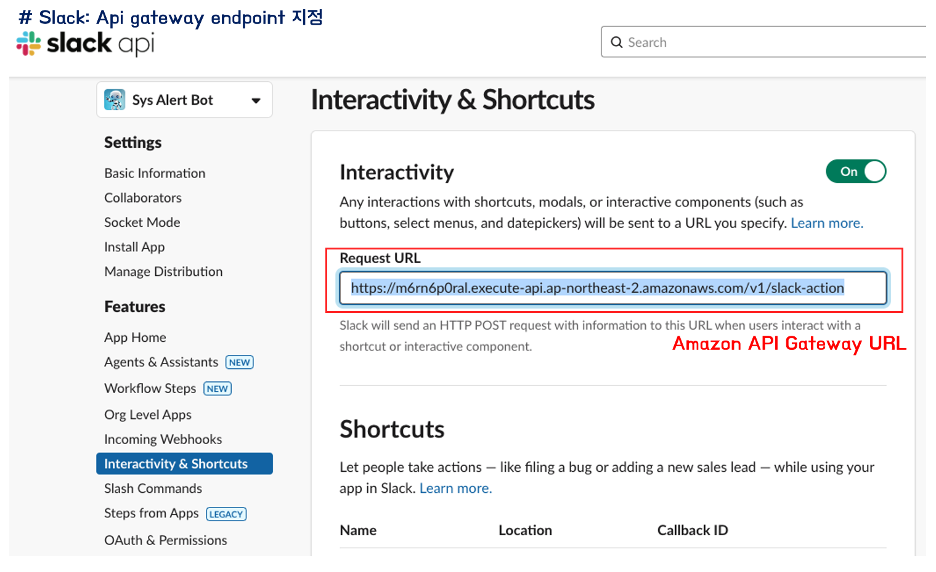Click the Request URL input field
The width and height of the screenshot is (936, 572).
tap(613, 288)
